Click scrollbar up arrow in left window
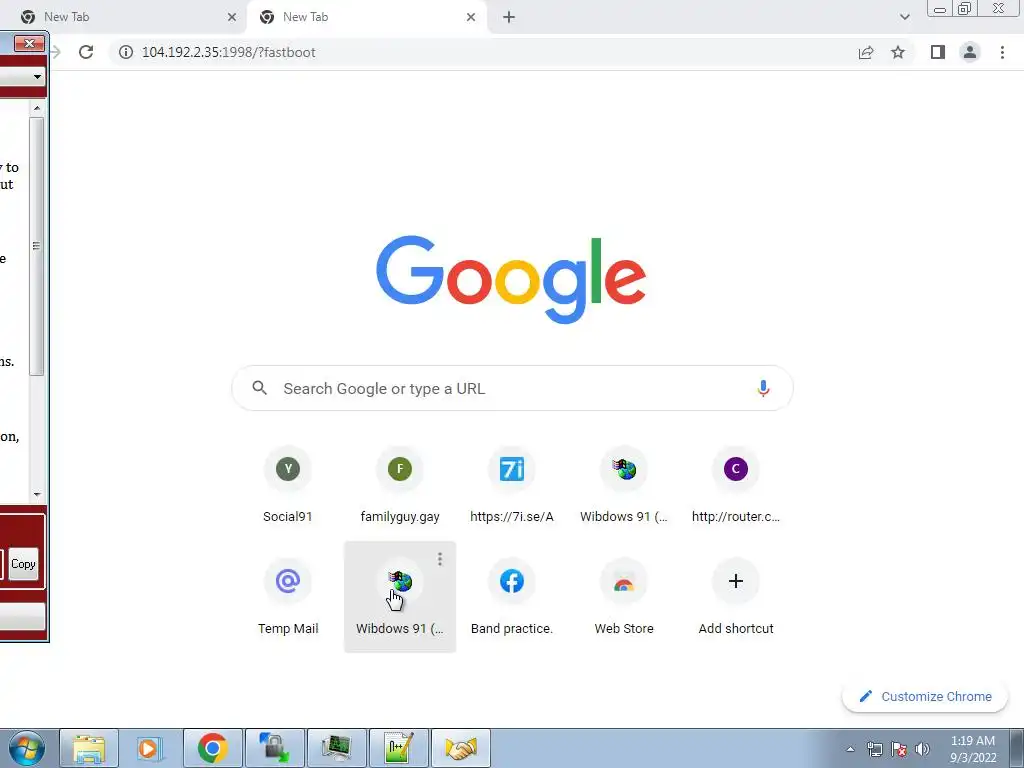 (37, 108)
